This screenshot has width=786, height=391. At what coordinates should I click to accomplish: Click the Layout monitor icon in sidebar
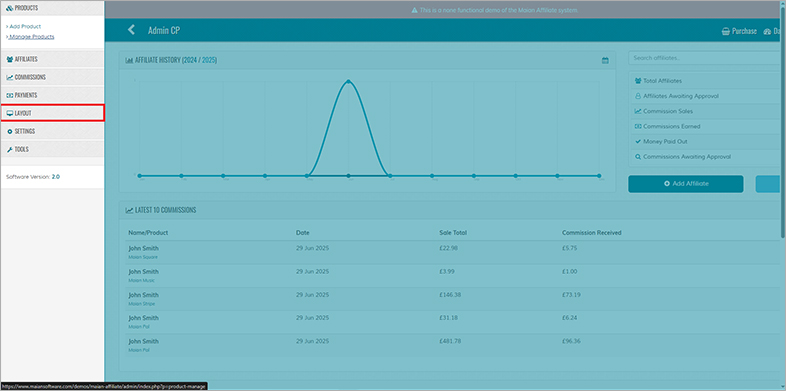coord(10,113)
